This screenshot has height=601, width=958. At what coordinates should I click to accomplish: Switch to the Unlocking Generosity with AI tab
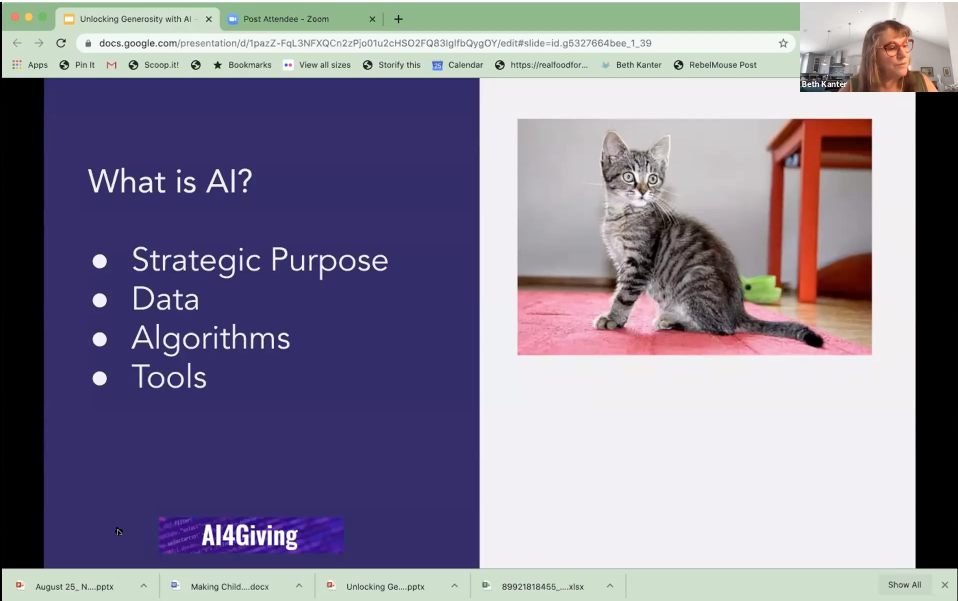pyautogui.click(x=136, y=19)
